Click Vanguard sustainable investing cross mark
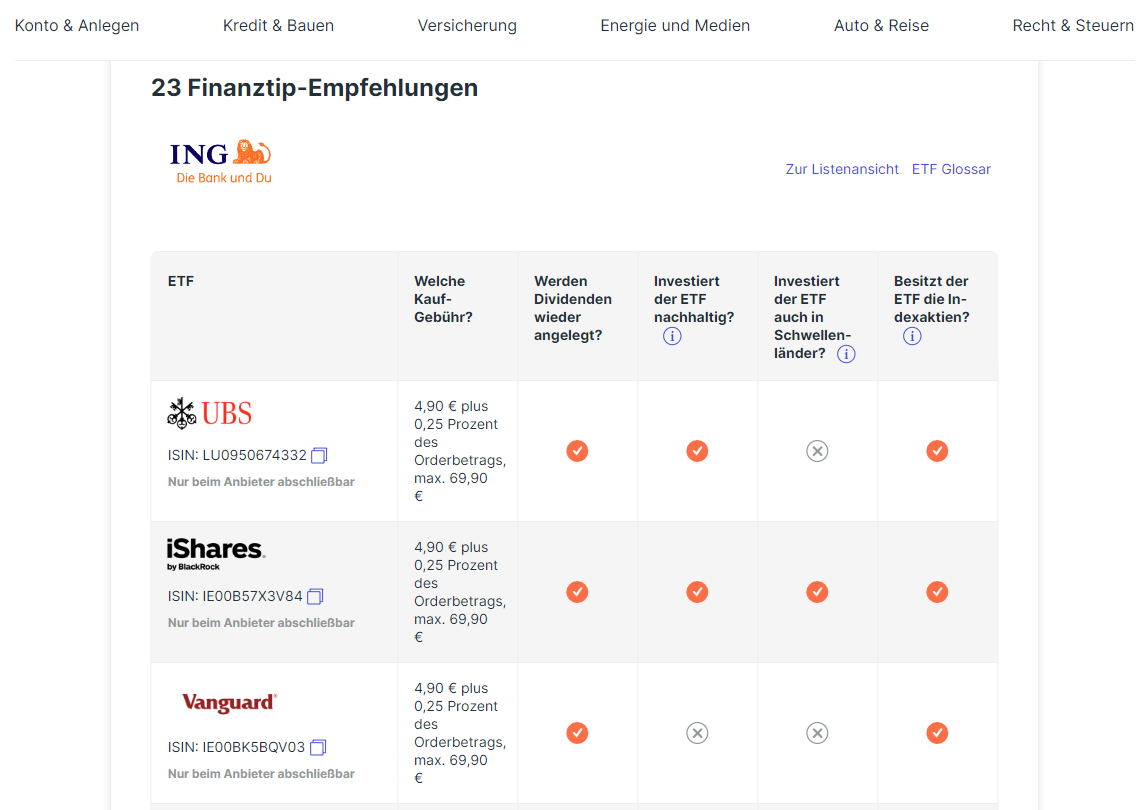1142x810 pixels. 697,733
